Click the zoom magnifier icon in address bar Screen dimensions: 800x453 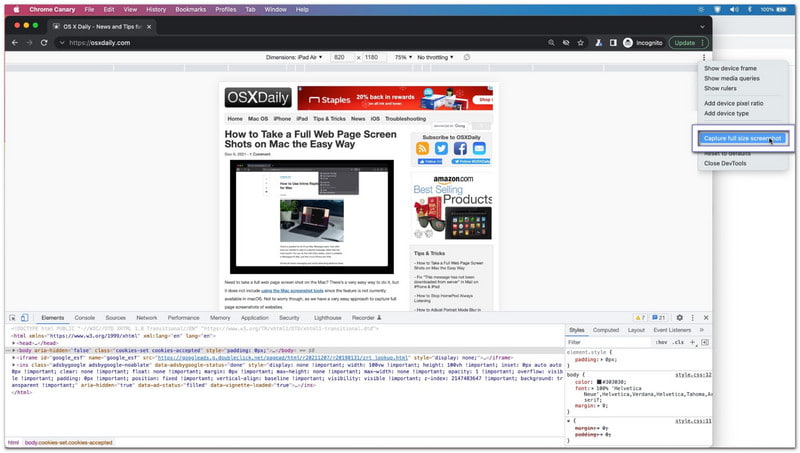(551, 43)
